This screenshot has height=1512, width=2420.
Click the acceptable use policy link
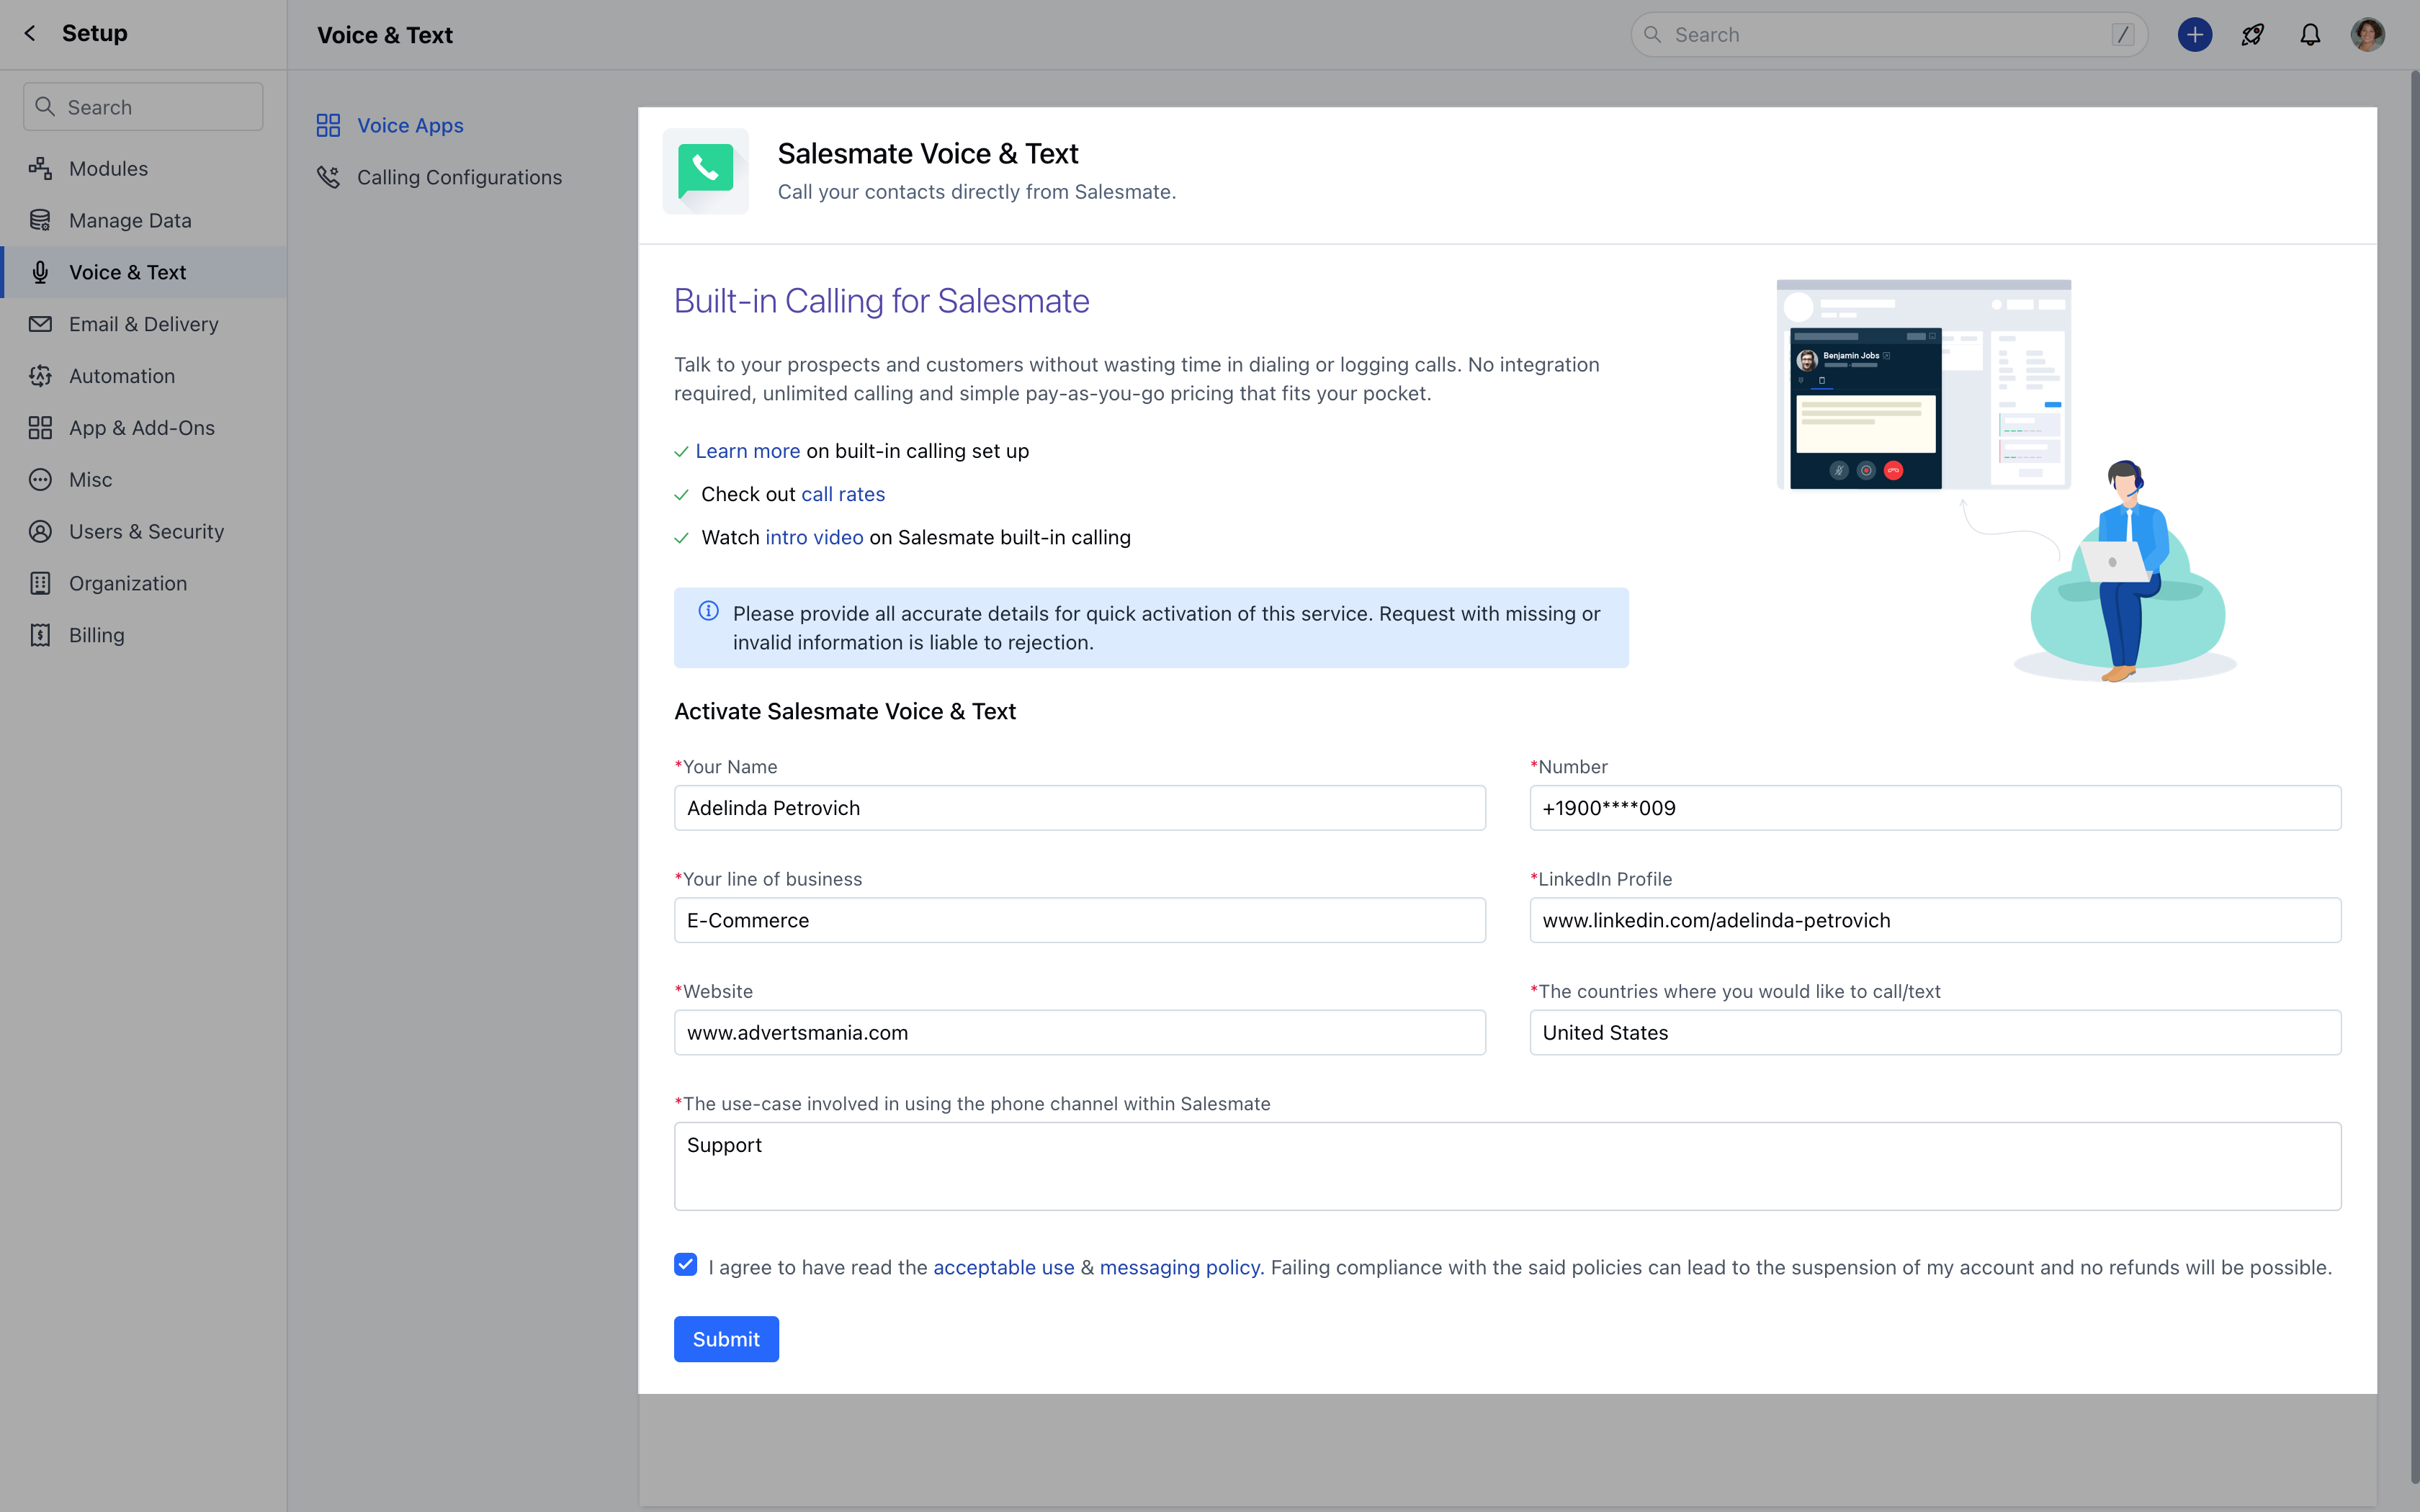(x=1003, y=1267)
